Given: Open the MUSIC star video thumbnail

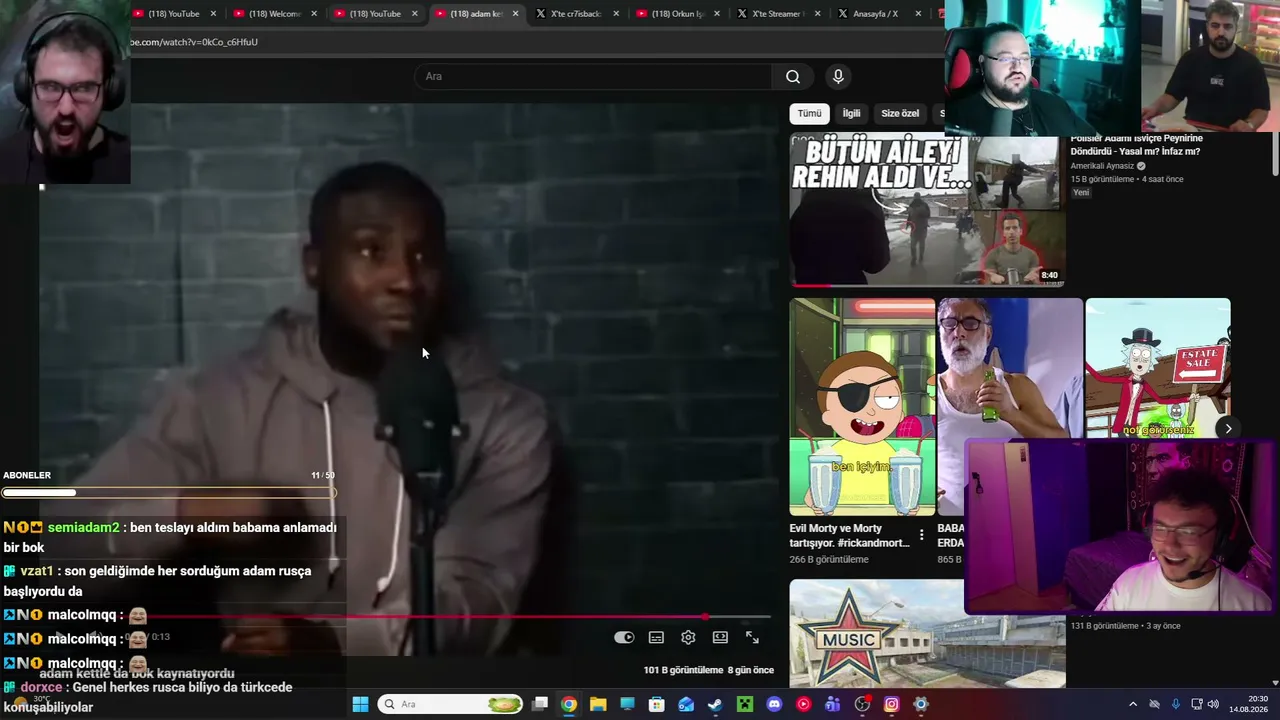Looking at the screenshot, I should [927, 634].
